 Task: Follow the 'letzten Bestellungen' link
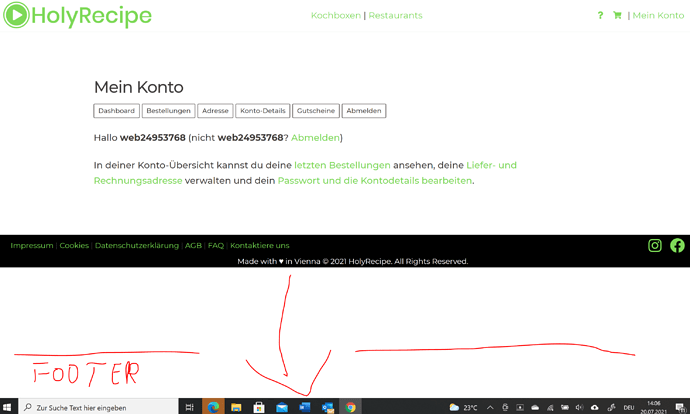[x=342, y=165]
